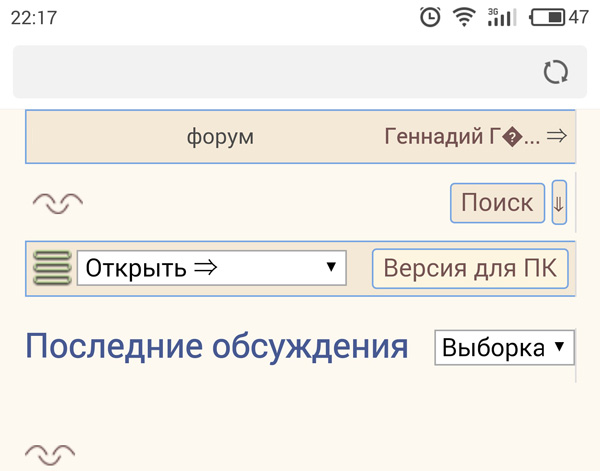Tap the Wi-Fi status icon
This screenshot has width=600, height=471.
click(x=464, y=18)
